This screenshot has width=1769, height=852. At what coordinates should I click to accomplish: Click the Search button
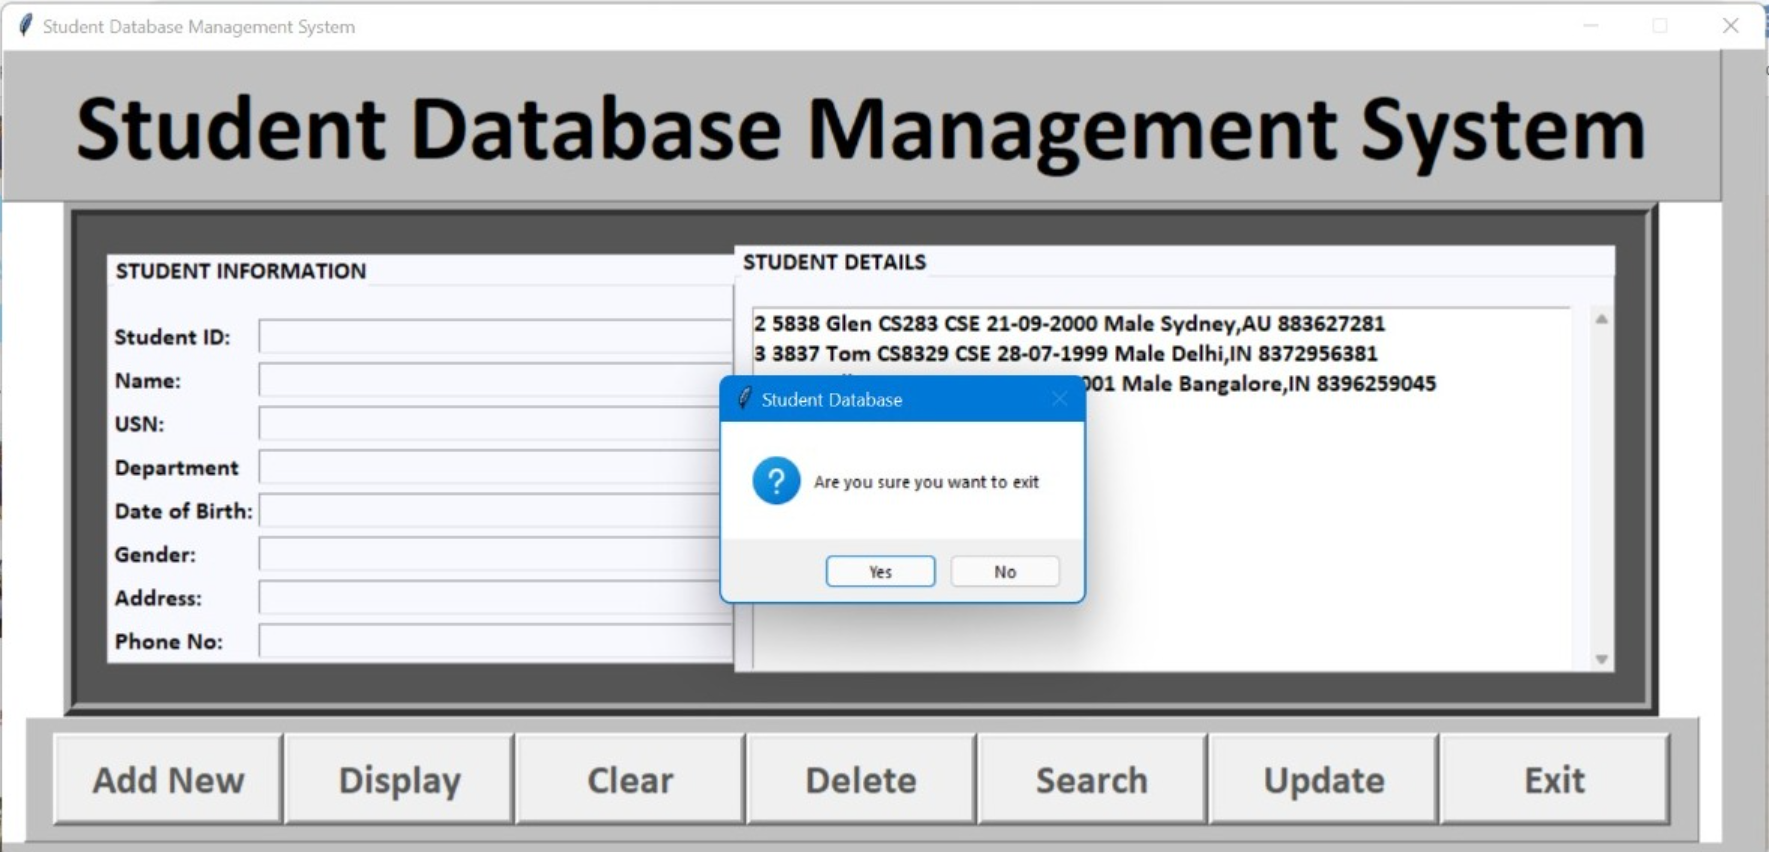point(1092,780)
